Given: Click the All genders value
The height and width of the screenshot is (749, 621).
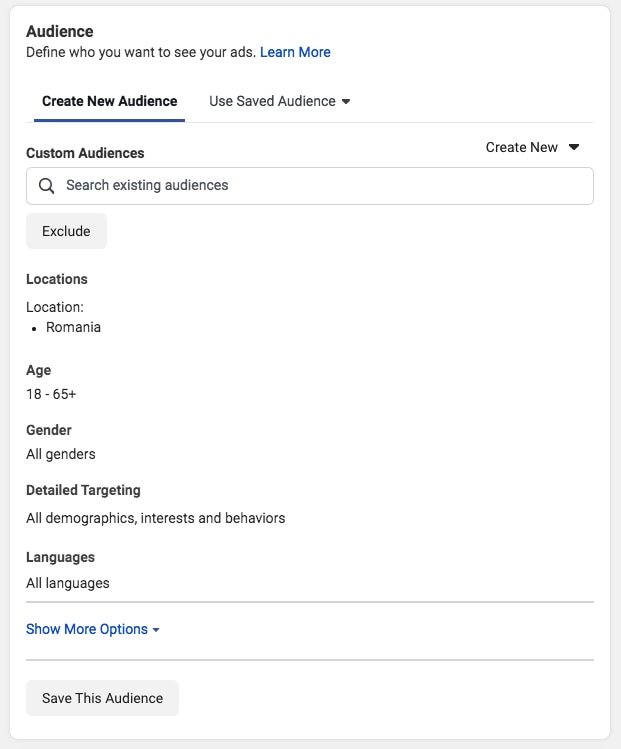Looking at the screenshot, I should click(61, 454).
